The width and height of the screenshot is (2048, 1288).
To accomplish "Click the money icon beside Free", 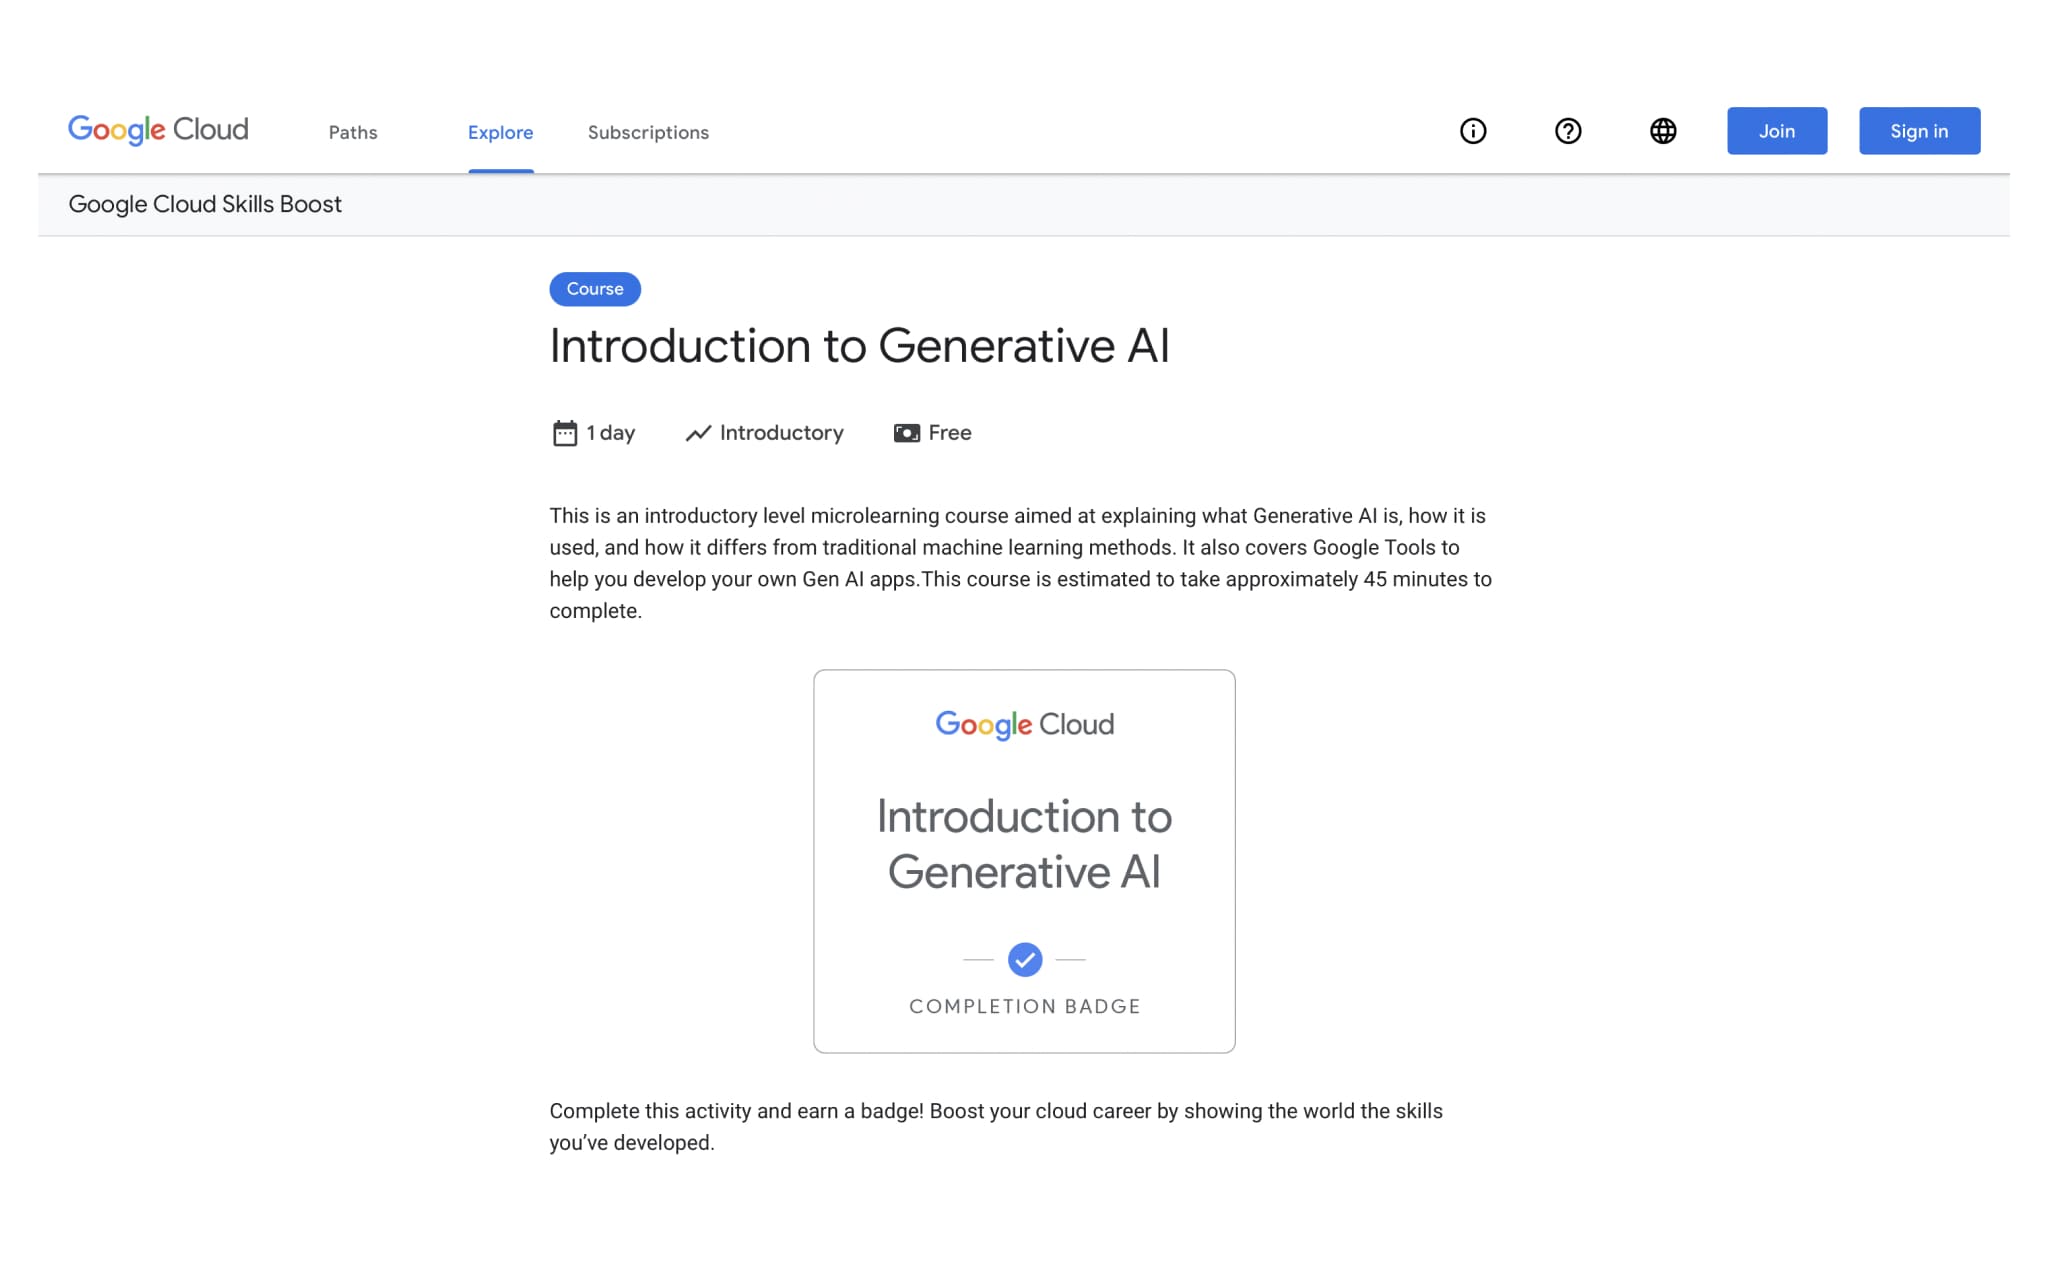I will click(x=907, y=433).
